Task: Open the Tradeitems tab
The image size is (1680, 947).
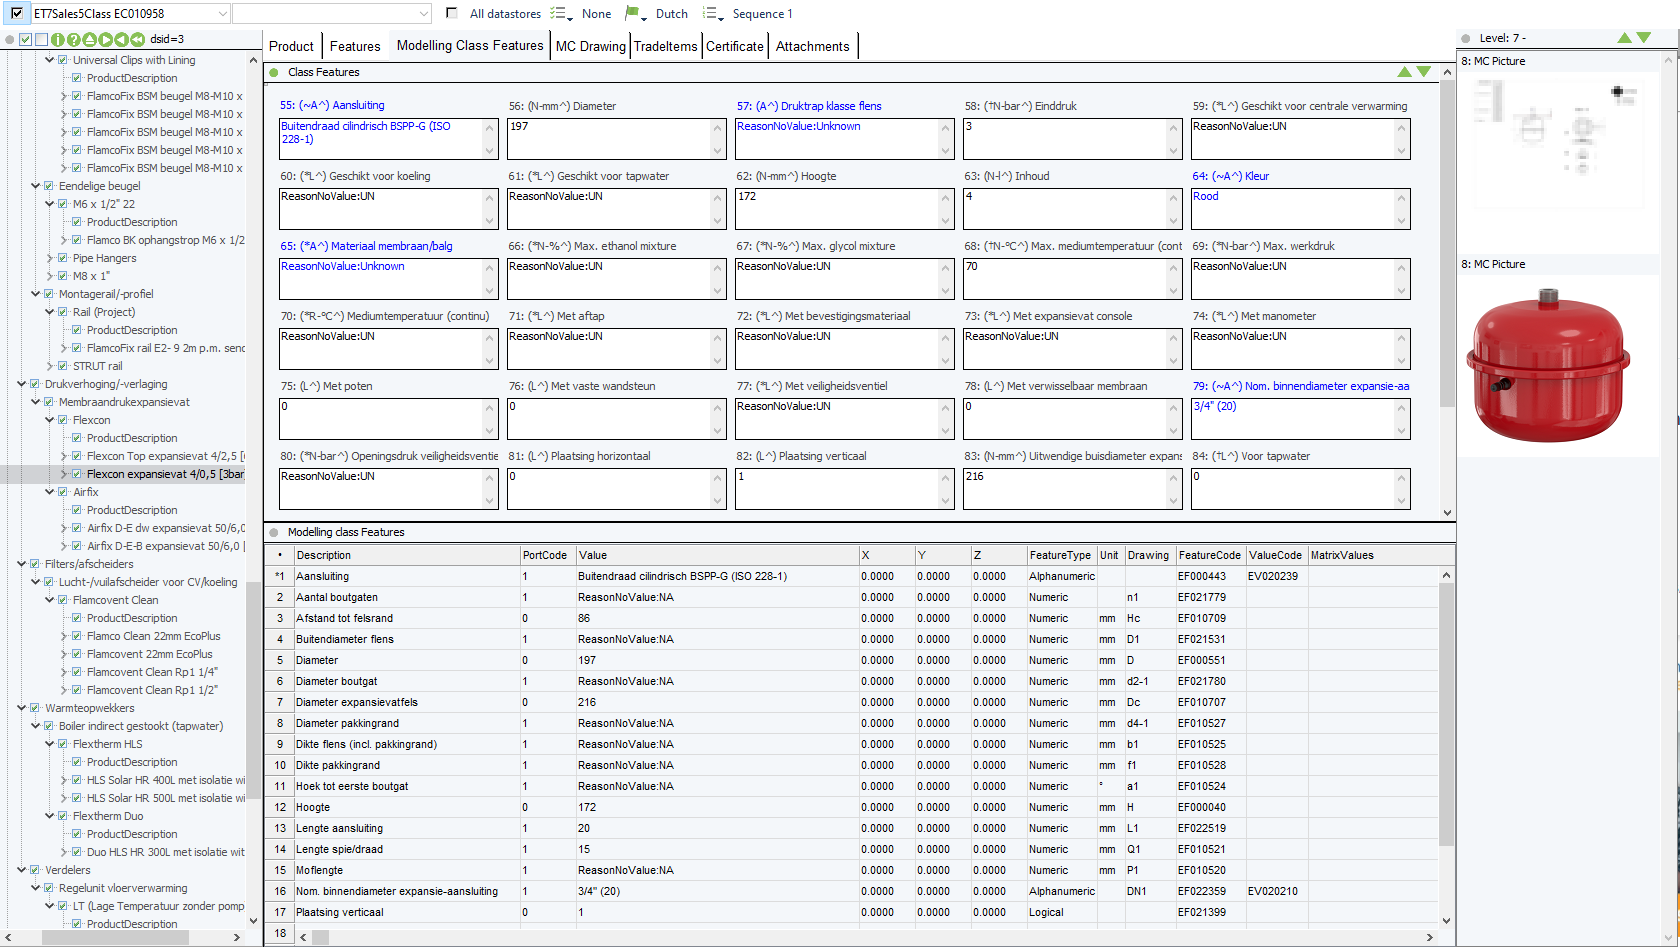Action: click(665, 46)
